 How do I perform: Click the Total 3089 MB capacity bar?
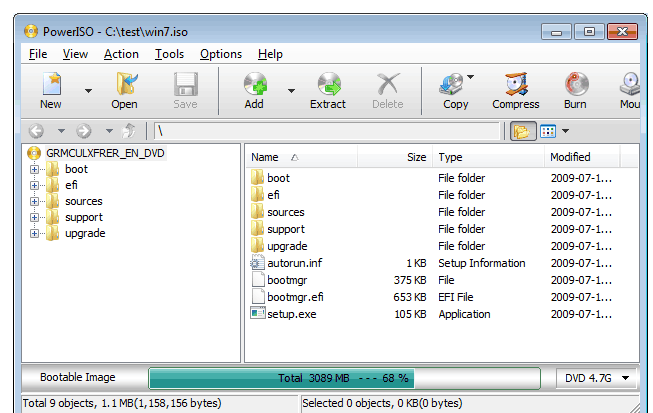tap(344, 378)
